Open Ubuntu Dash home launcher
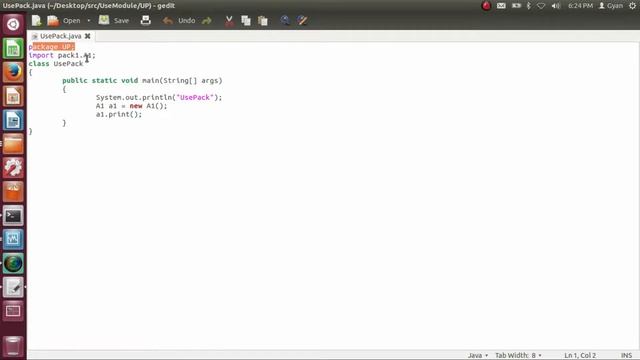The image size is (640, 360). pyautogui.click(x=13, y=24)
